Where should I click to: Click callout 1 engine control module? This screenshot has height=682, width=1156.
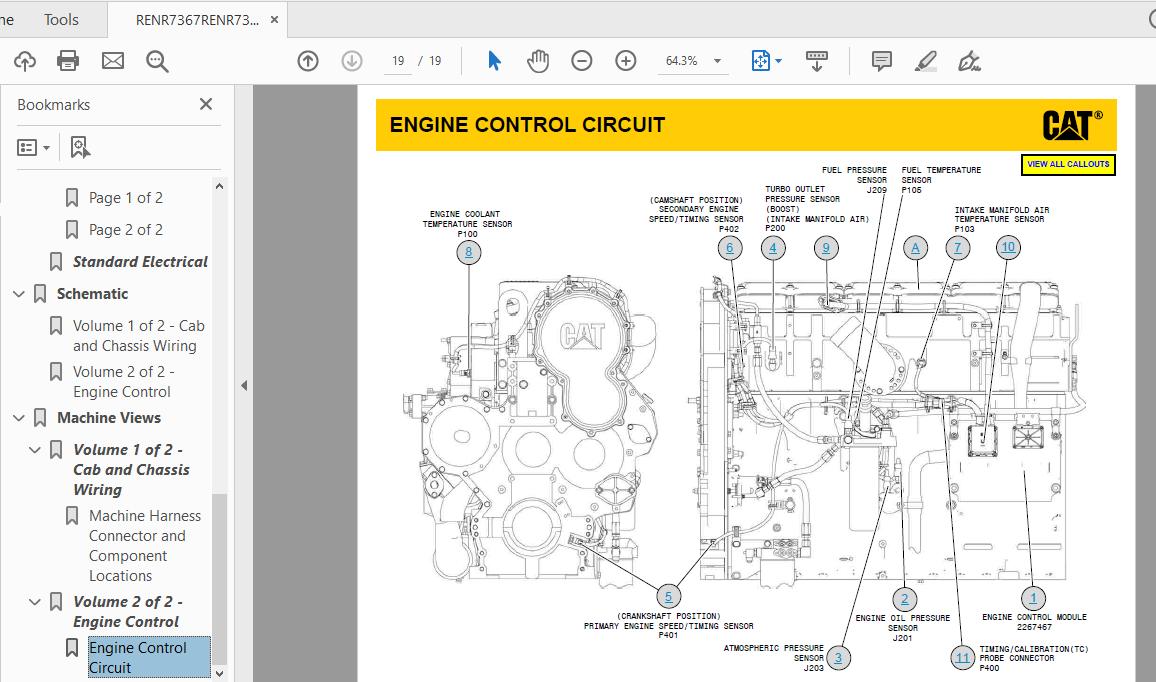coord(1033,598)
